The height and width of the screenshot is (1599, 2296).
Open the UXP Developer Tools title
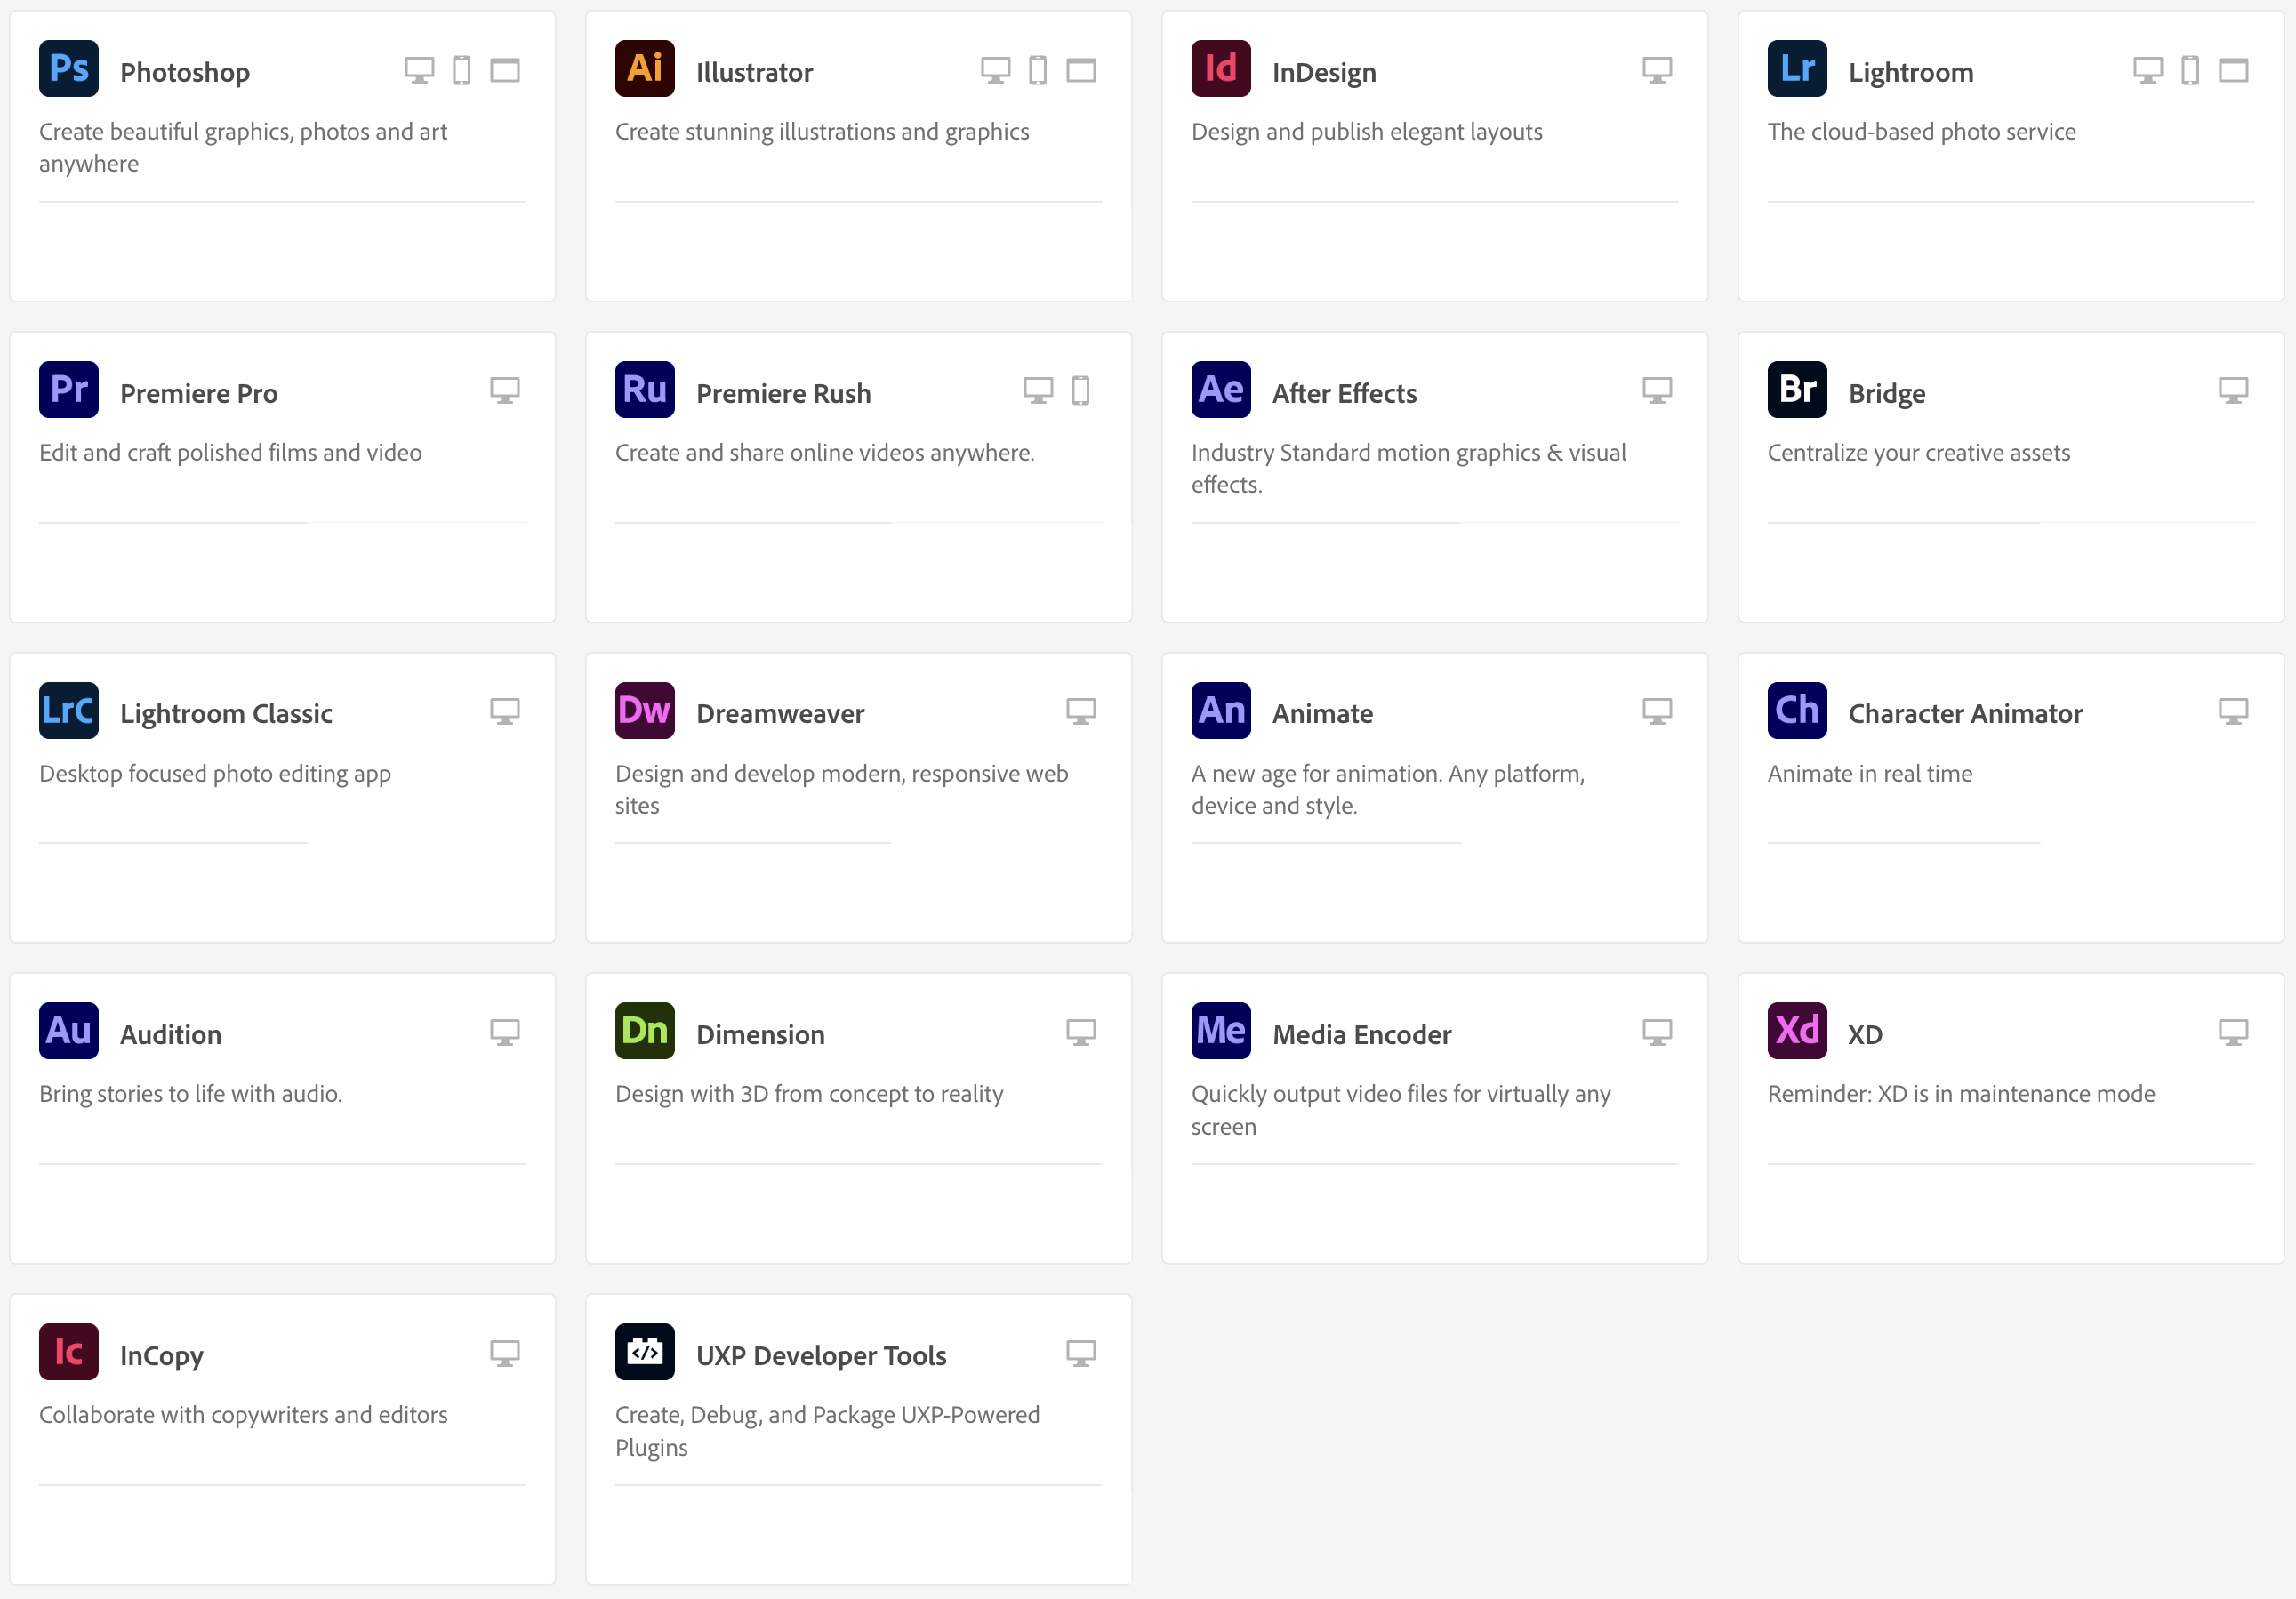click(821, 1356)
